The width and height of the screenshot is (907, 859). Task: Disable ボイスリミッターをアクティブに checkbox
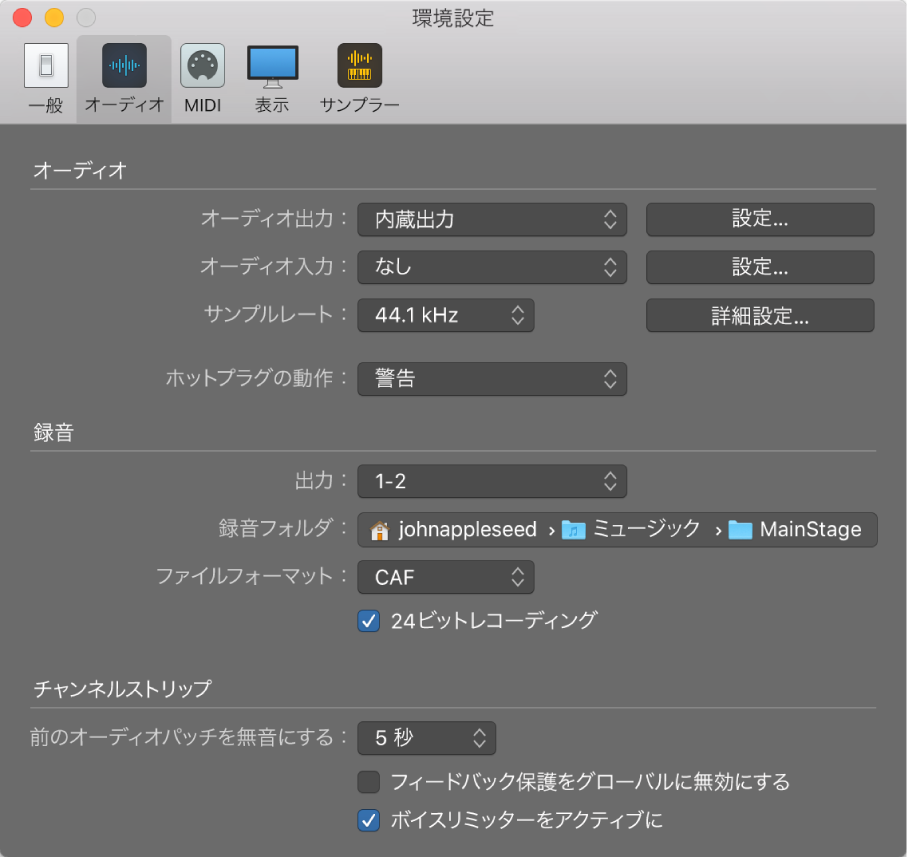click(x=369, y=820)
